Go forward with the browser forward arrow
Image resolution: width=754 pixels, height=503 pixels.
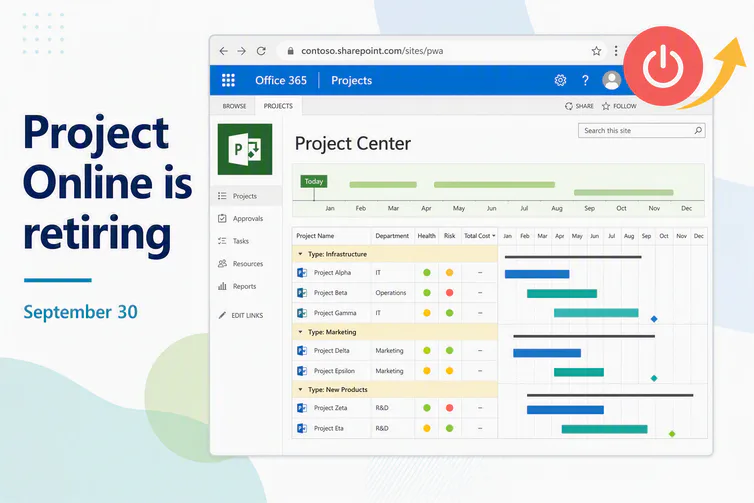(241, 51)
